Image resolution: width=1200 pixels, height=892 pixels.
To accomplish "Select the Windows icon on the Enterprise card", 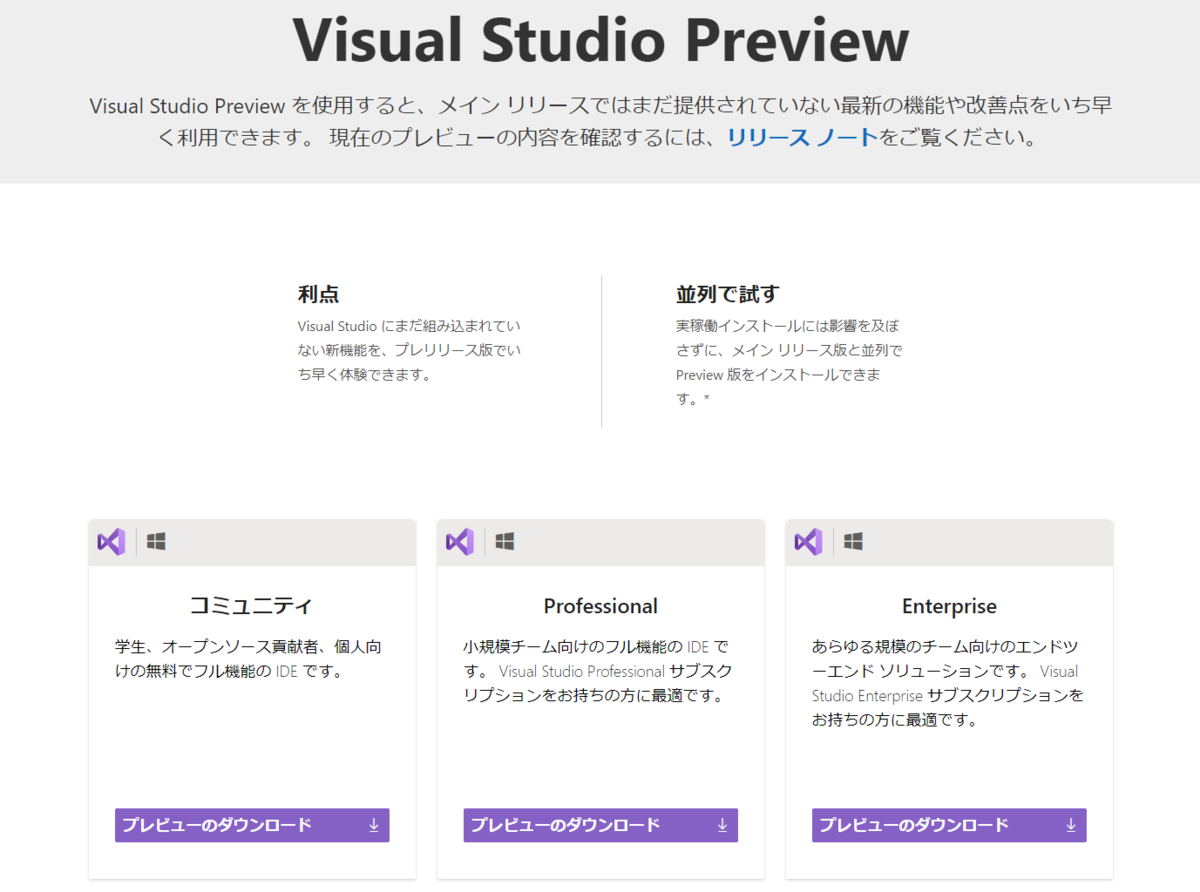I will (851, 541).
